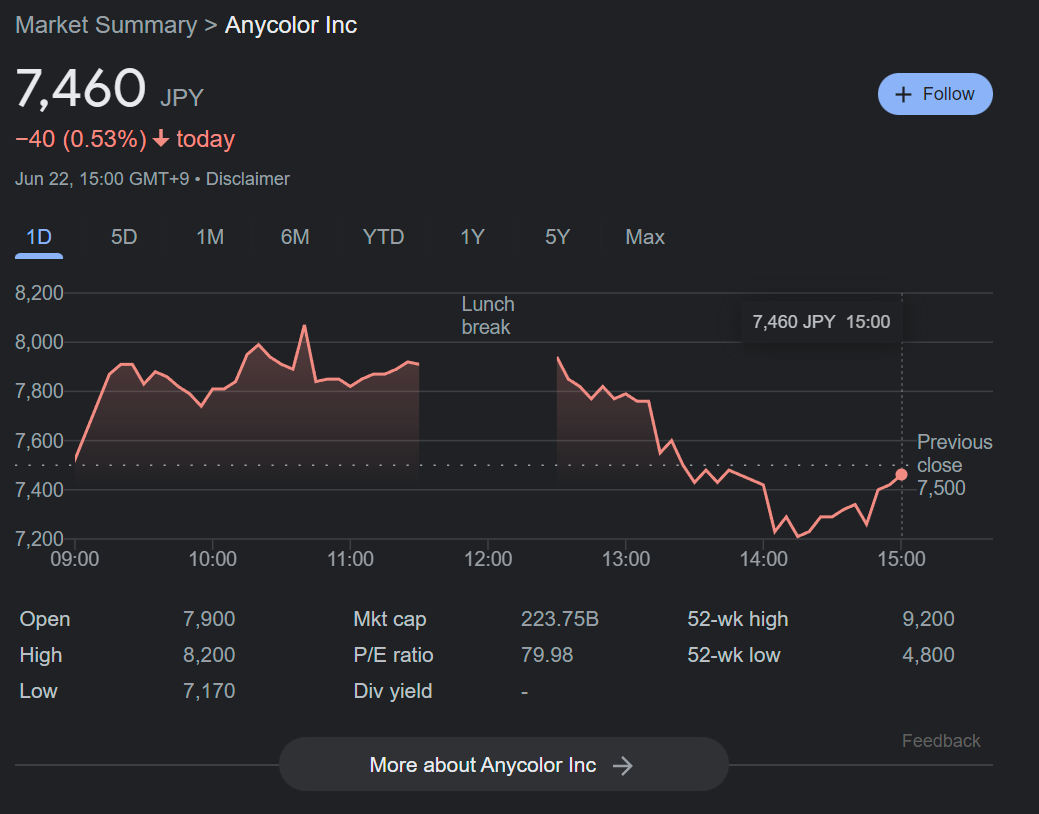The height and width of the screenshot is (814, 1039).
Task: Click the High value 8,200
Action: pos(209,655)
